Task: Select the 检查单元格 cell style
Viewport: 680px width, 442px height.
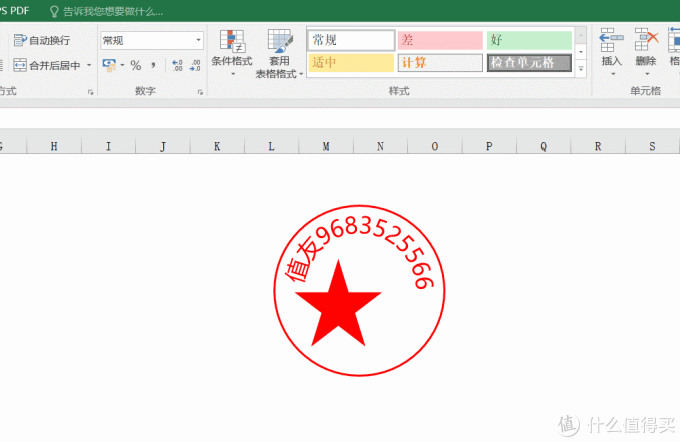Action: tap(529, 62)
